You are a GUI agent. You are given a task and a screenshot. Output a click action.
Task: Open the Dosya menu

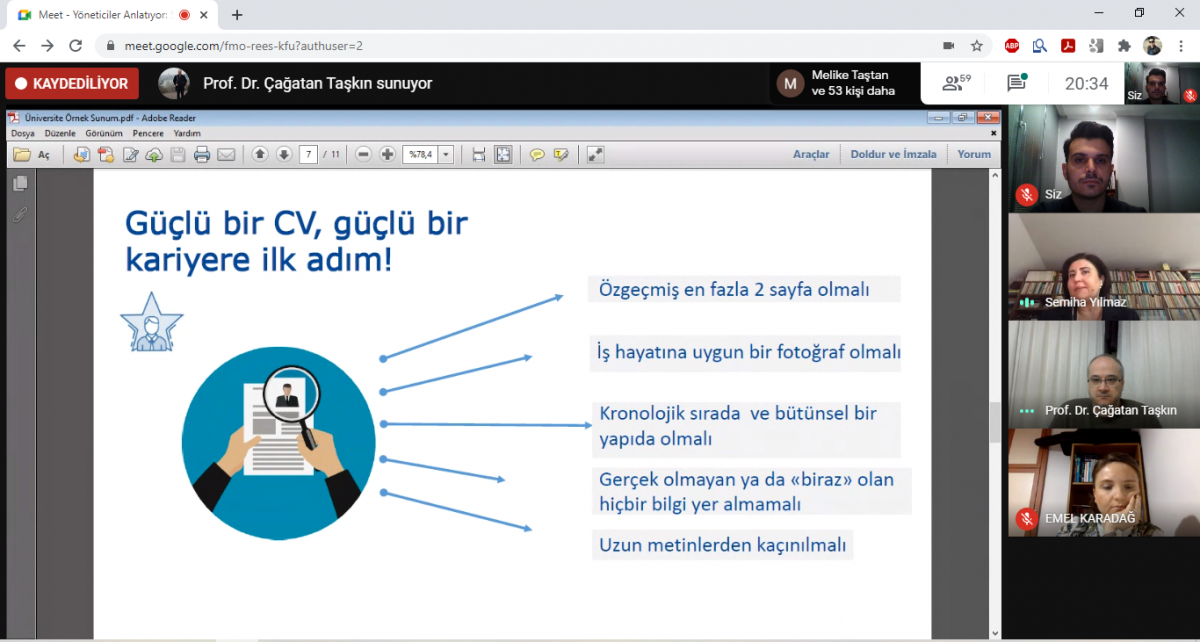click(22, 133)
